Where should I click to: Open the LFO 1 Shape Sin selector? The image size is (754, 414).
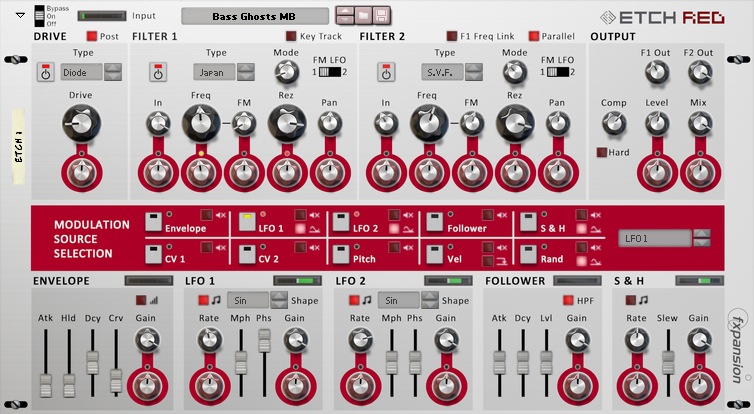pos(248,301)
